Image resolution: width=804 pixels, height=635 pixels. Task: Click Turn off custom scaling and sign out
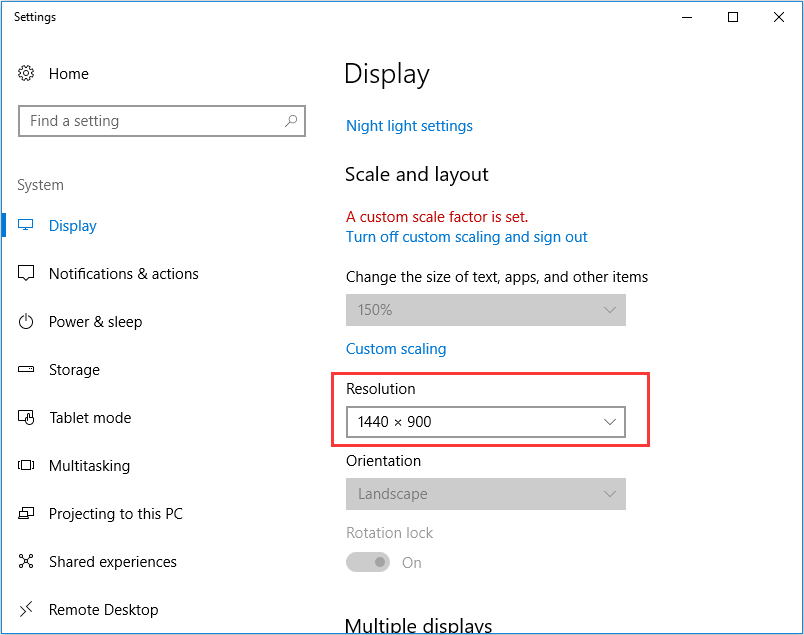[467, 237]
